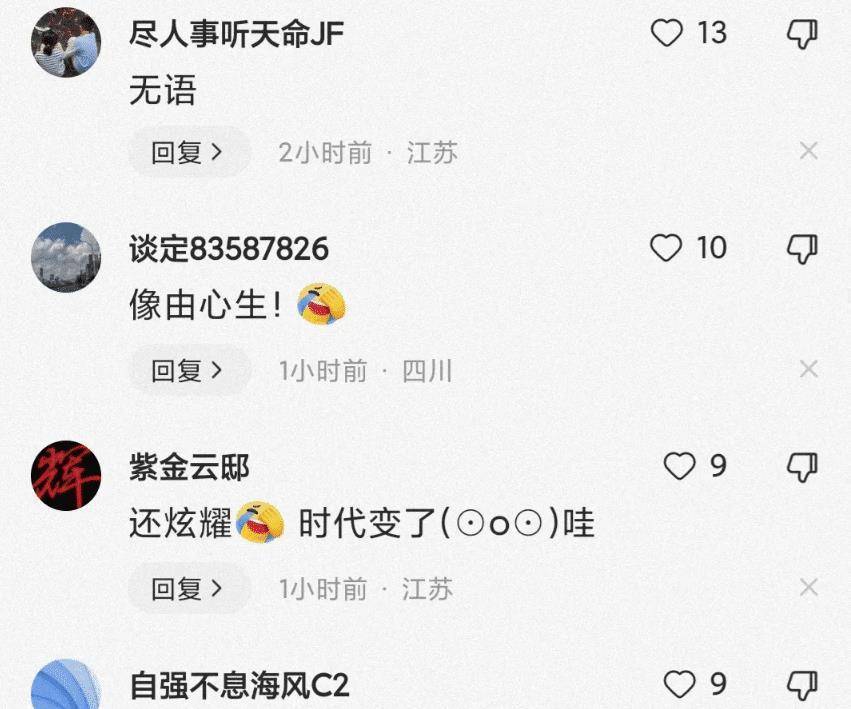This screenshot has width=851, height=709.
Task: Like the comment by 尽人事听天命JF
Action: (666, 33)
